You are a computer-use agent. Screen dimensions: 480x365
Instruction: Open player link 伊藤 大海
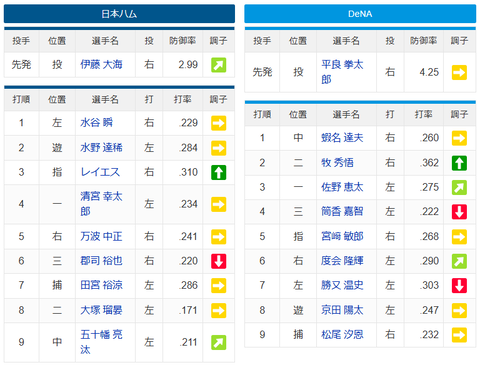click(x=101, y=64)
